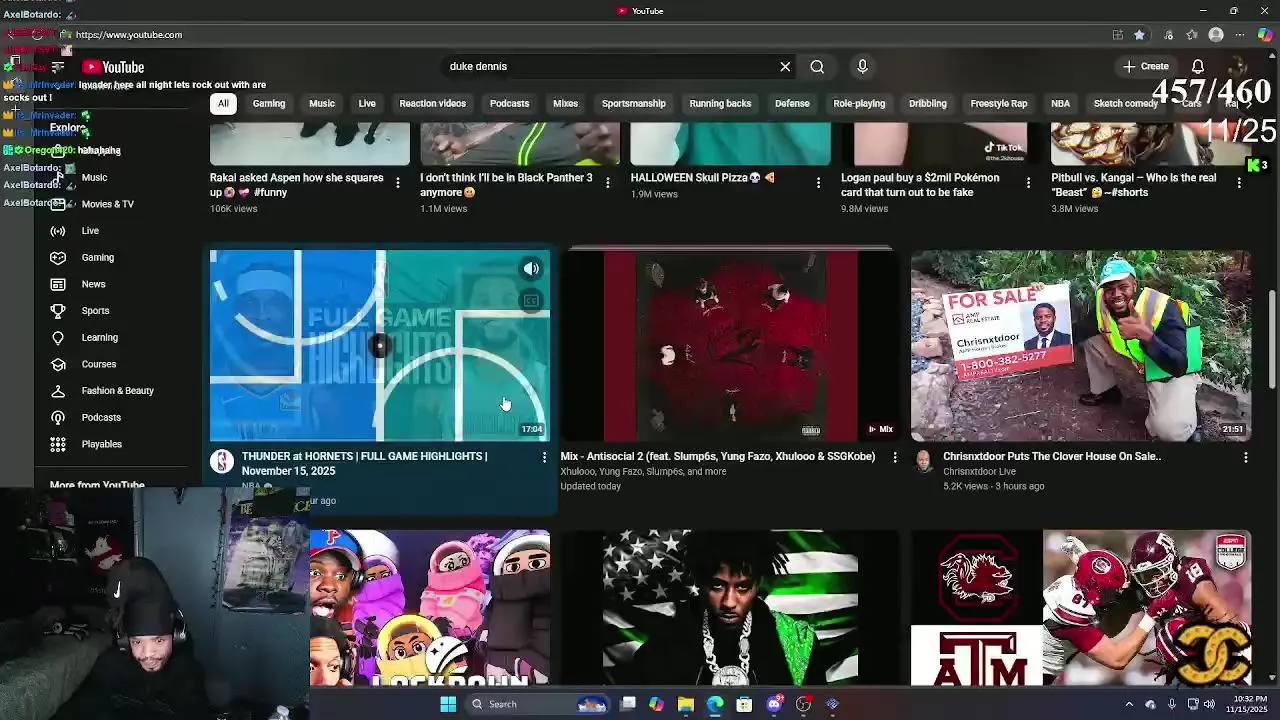
Task: Open options for Antisocial 2 mix
Action: coord(894,457)
